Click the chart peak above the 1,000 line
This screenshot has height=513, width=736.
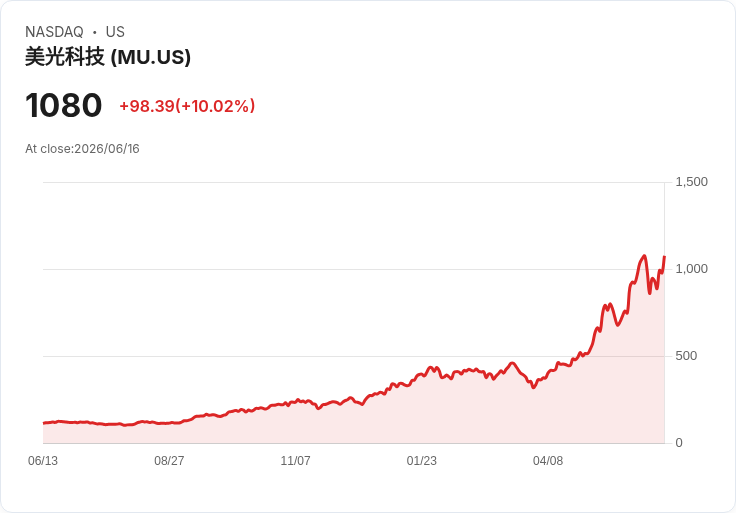point(644,256)
